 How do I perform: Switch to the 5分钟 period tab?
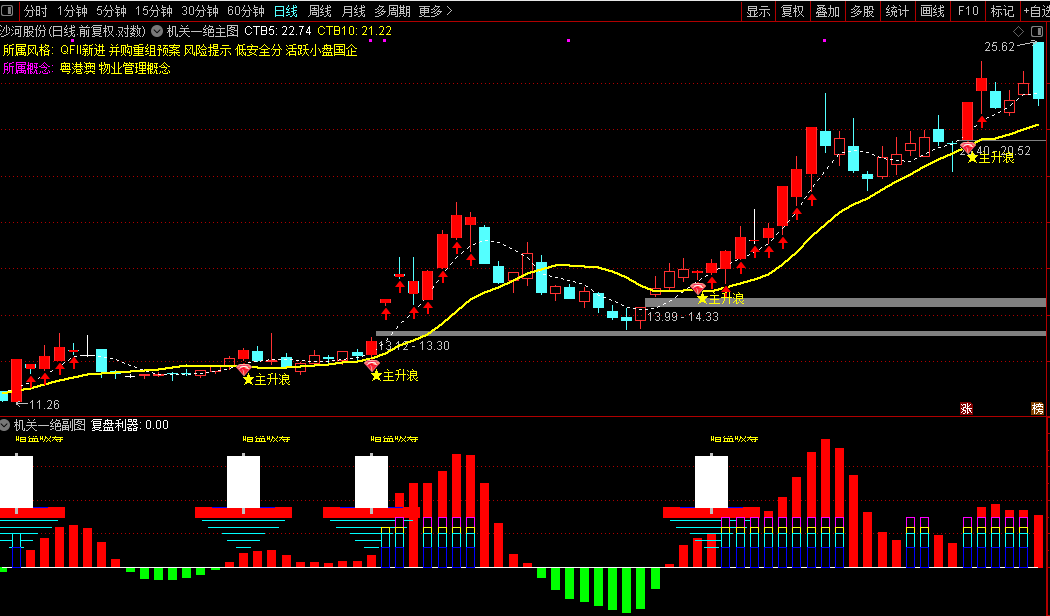[x=111, y=11]
